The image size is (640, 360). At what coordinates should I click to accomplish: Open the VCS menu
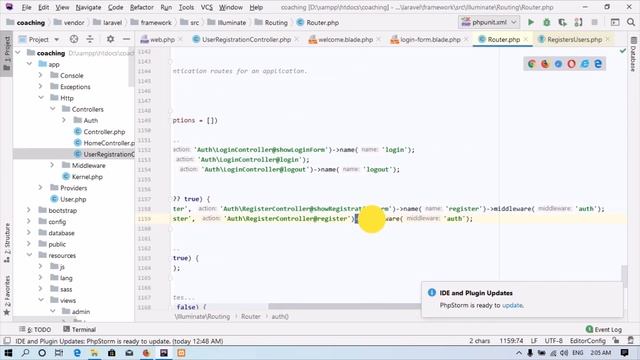click(x=207, y=7)
